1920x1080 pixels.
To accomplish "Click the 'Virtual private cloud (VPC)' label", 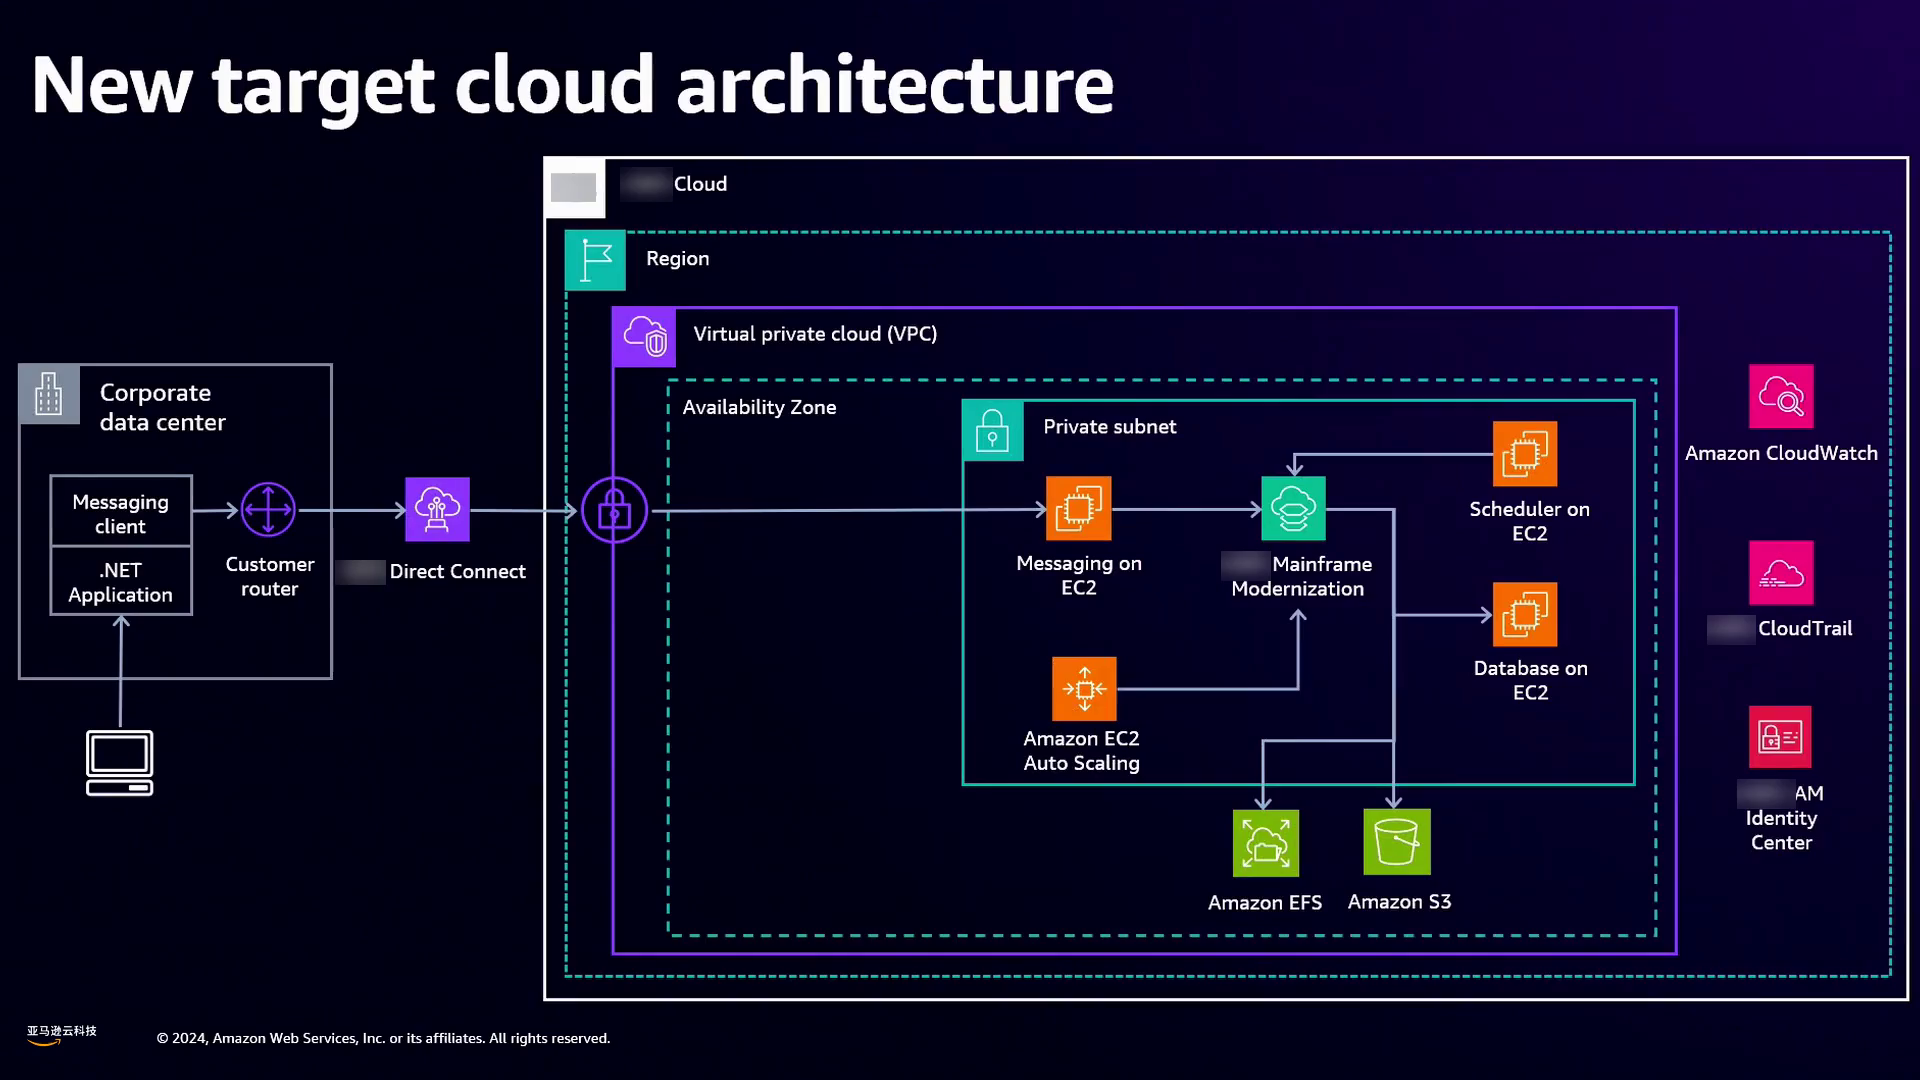I will pos(815,334).
